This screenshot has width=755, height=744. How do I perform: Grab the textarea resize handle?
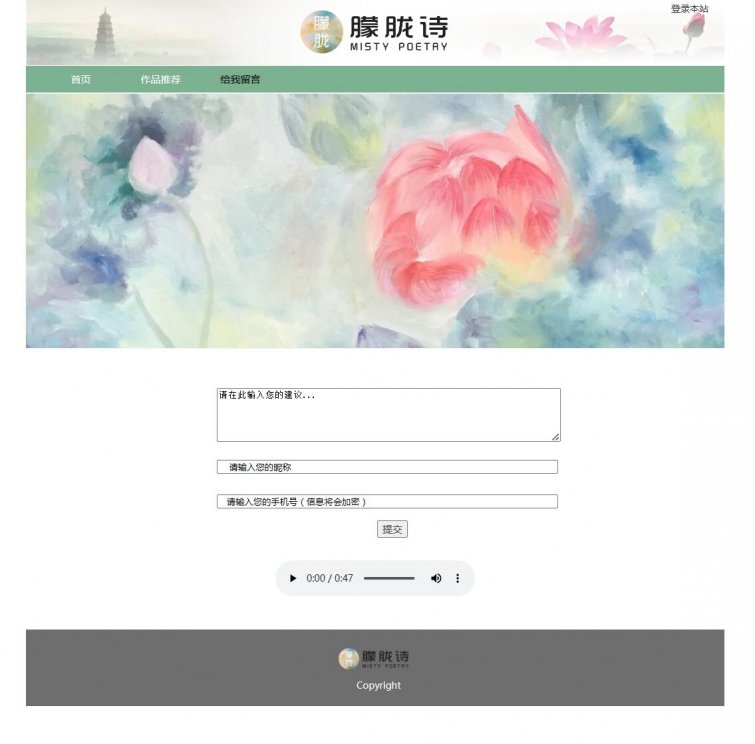tap(556, 437)
